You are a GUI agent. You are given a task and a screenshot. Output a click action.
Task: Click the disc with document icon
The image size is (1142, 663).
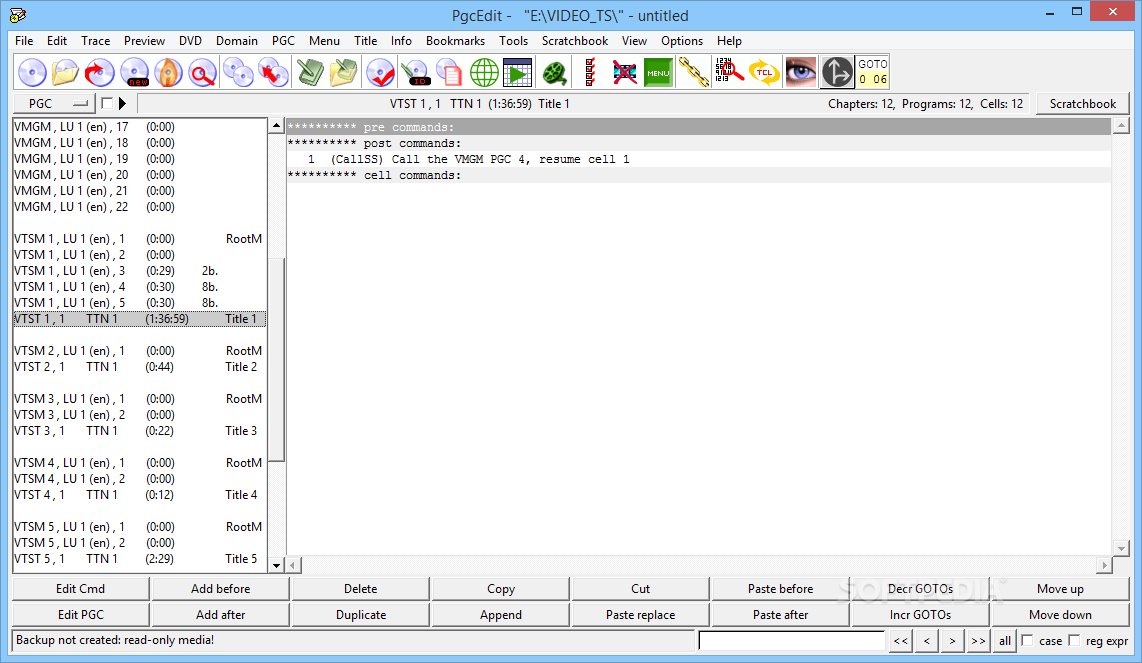pos(449,72)
